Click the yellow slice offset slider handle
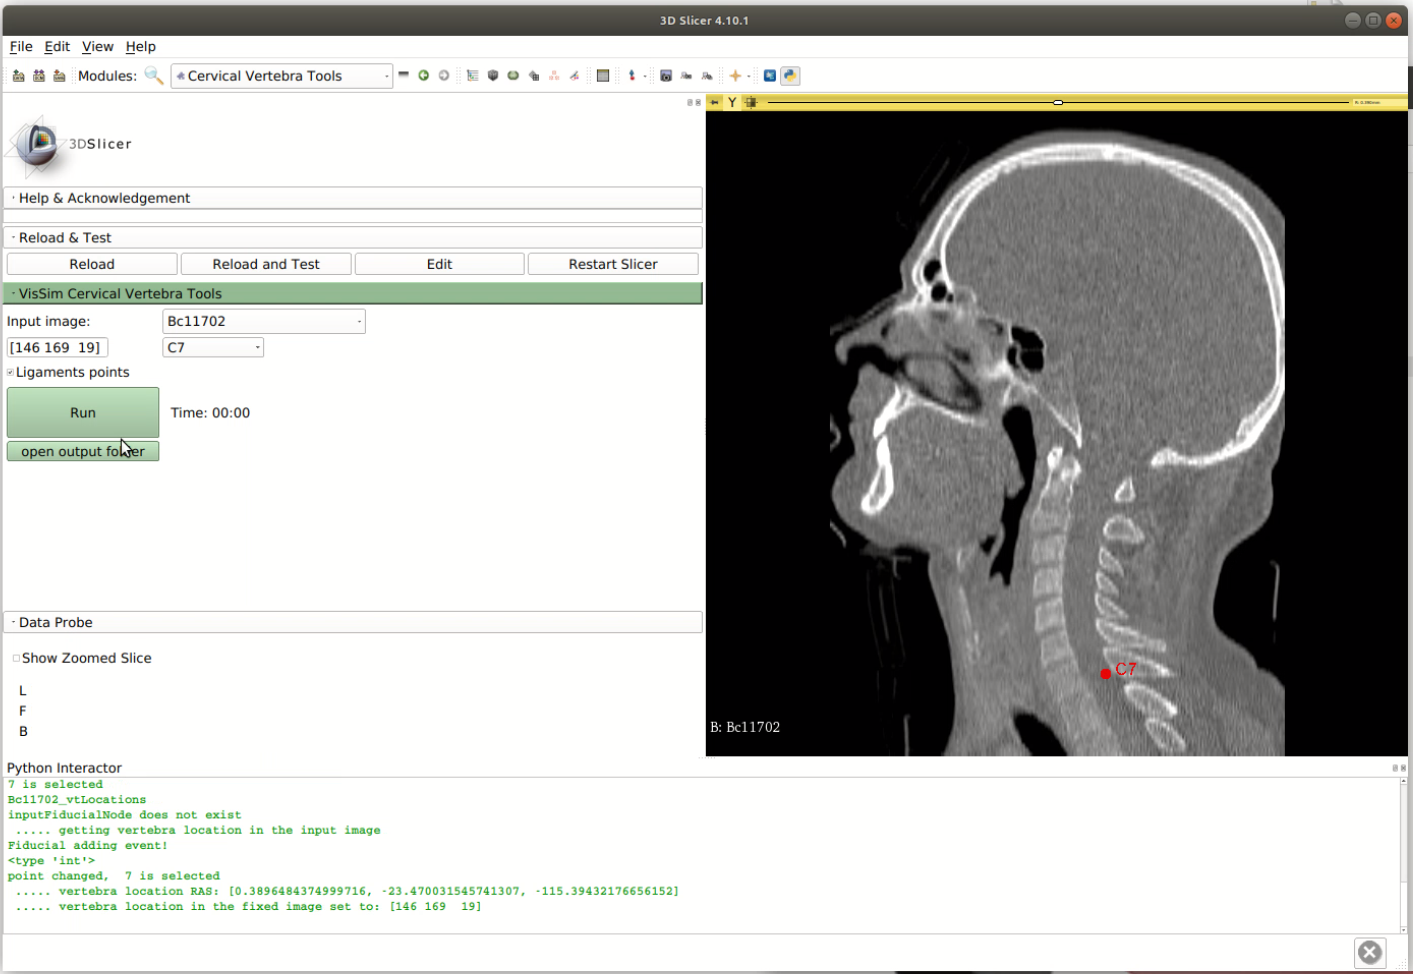Image resolution: width=1413 pixels, height=974 pixels. 1057,102
